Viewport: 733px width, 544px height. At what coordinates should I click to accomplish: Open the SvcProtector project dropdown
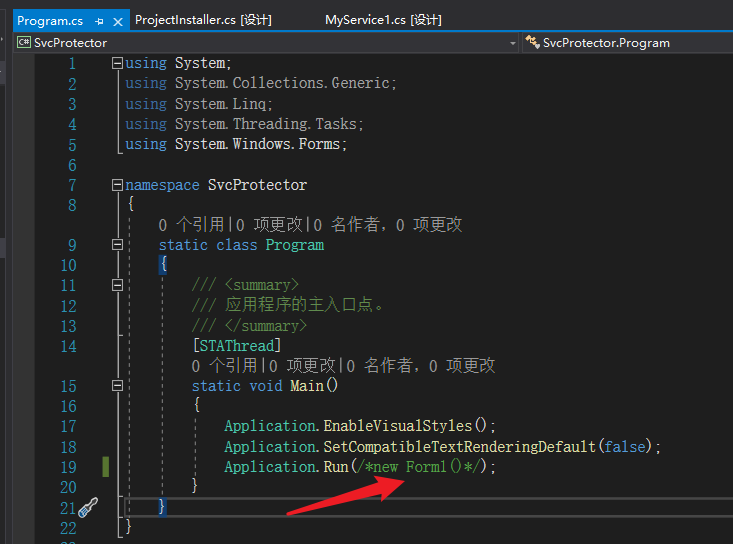pos(512,43)
